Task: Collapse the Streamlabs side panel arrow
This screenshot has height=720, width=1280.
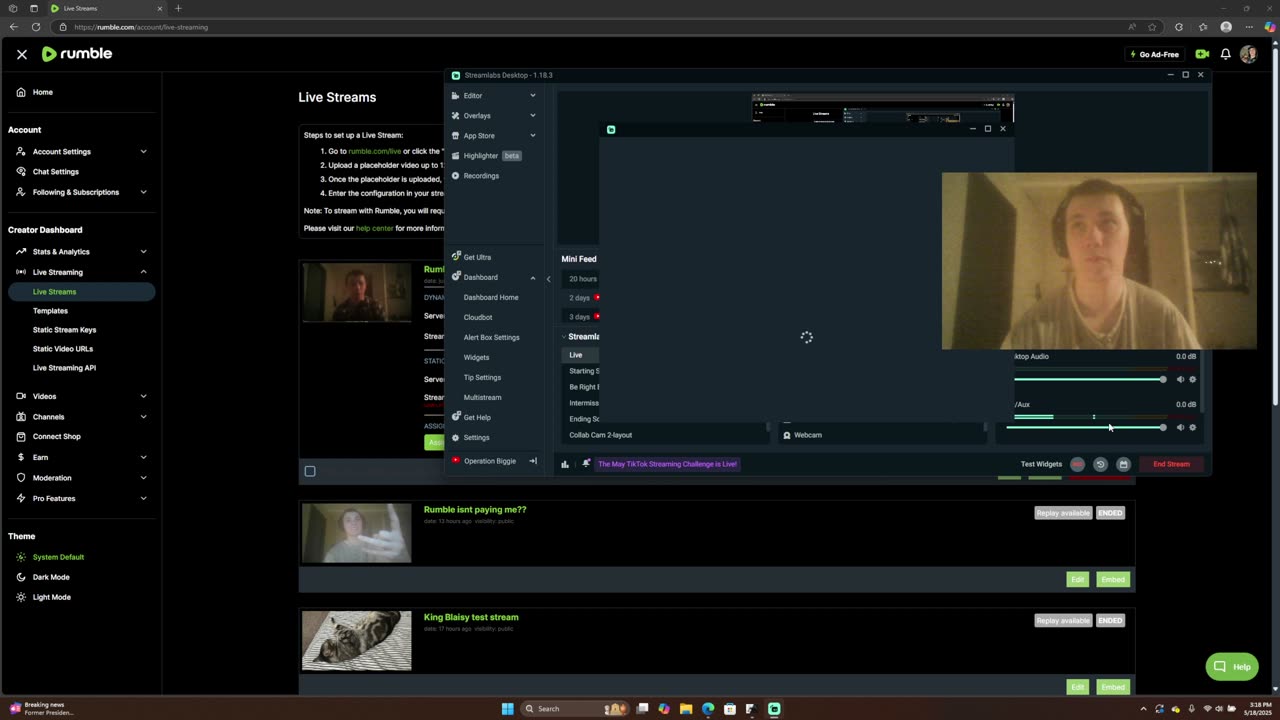Action: tap(548, 279)
